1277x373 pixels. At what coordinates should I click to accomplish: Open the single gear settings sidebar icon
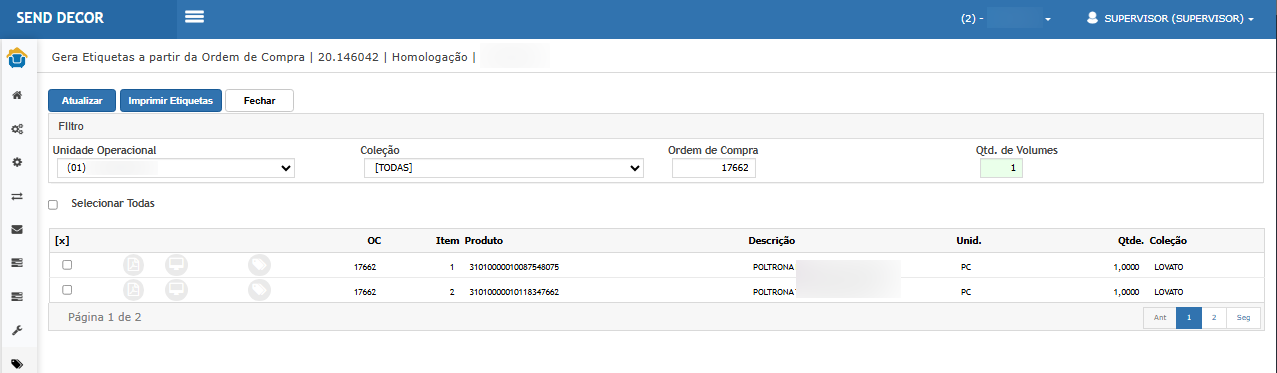17,162
